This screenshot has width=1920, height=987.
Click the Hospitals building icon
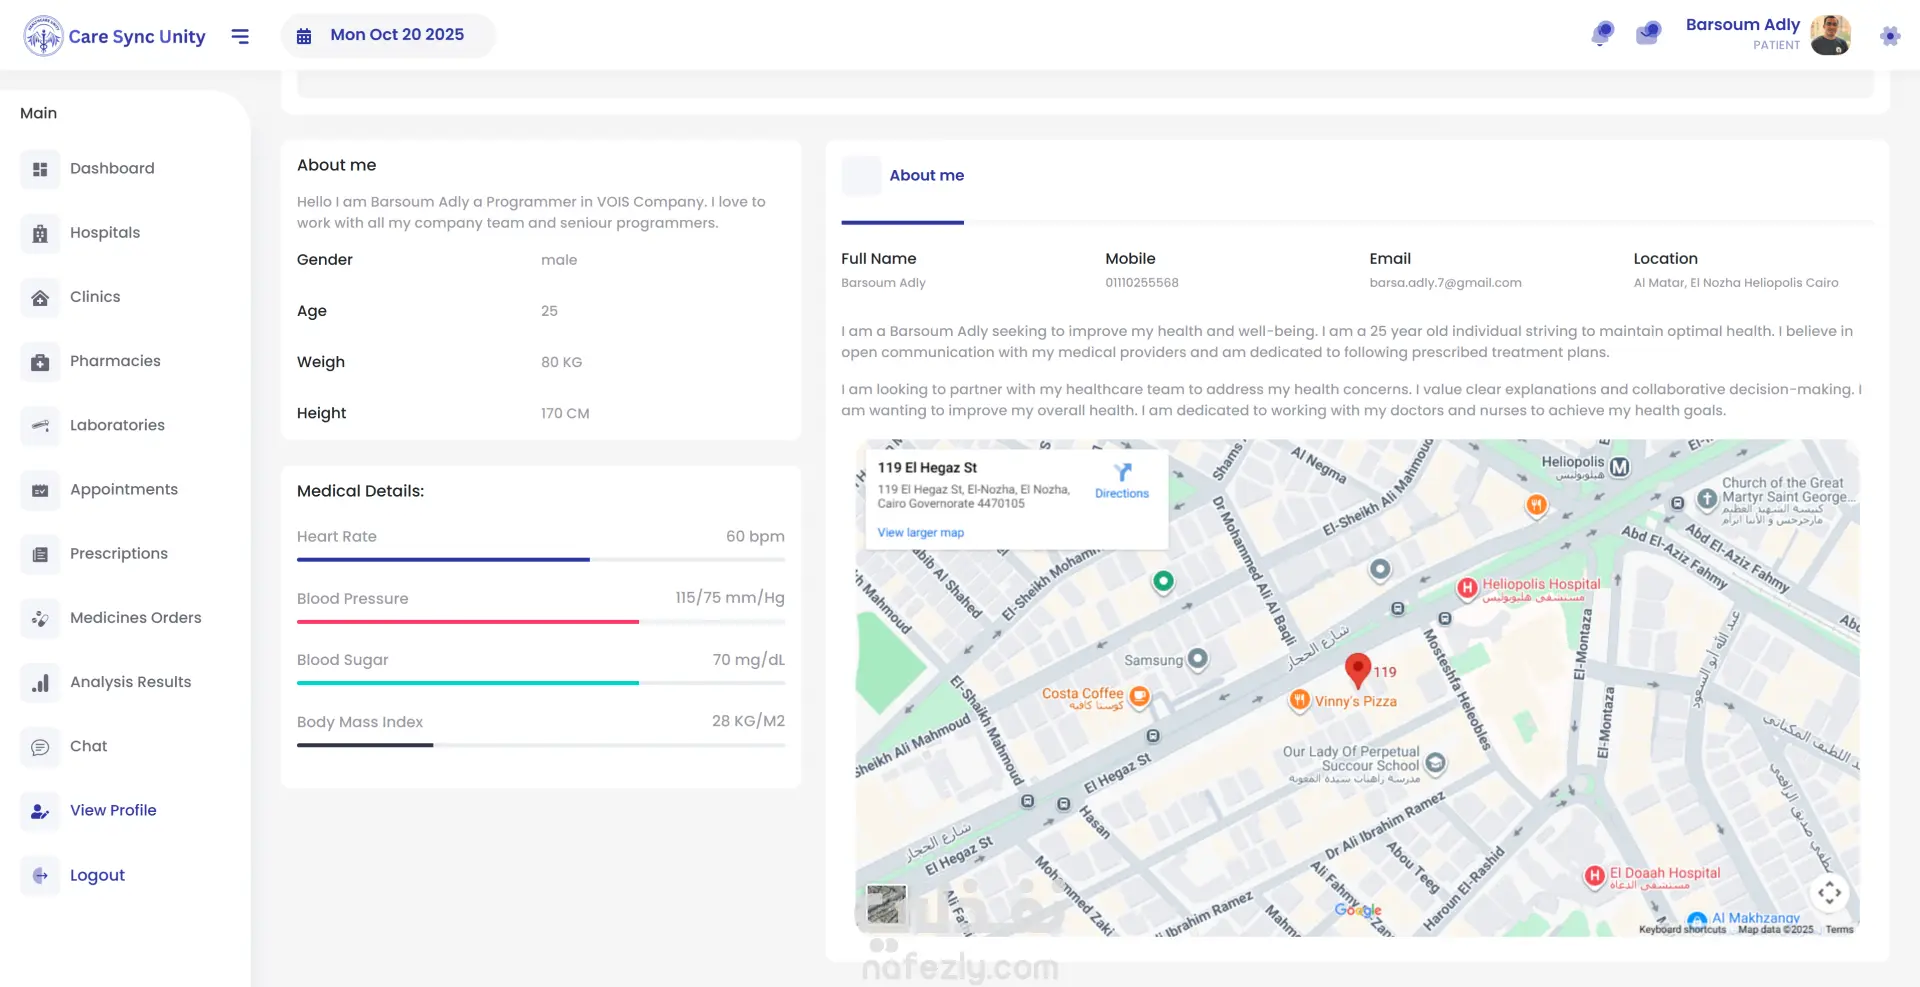point(40,233)
